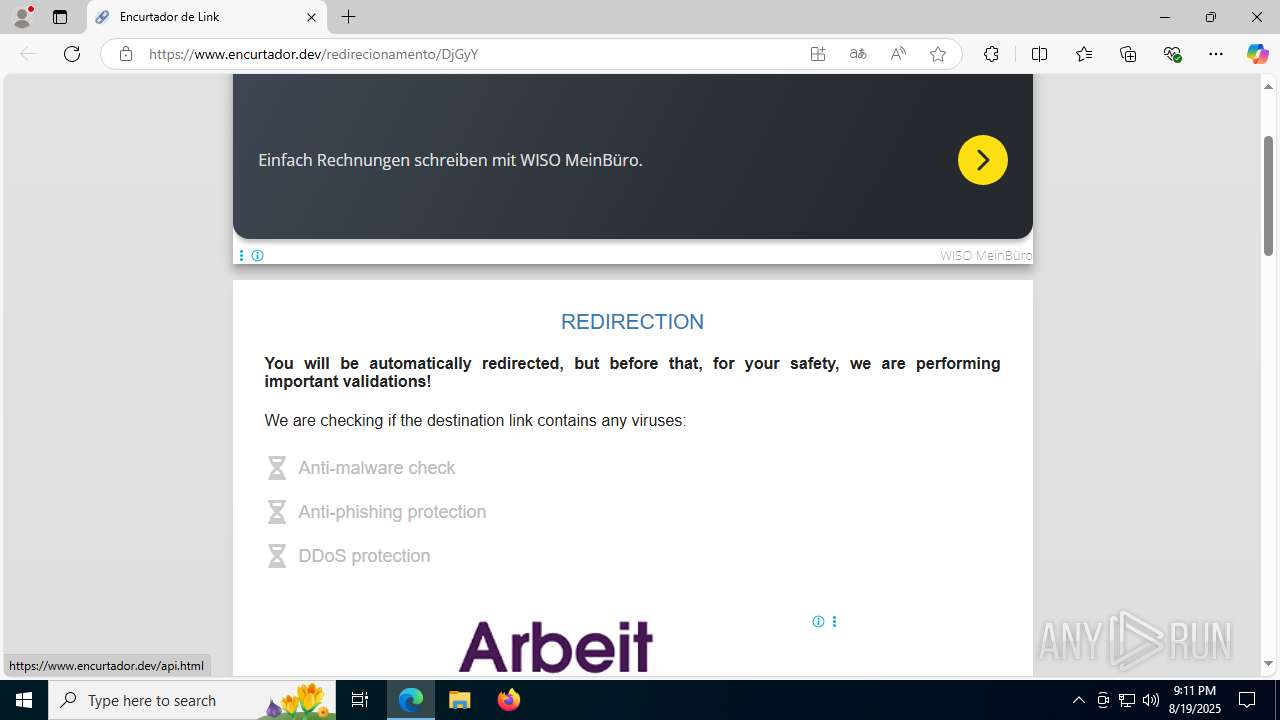Viewport: 1280px width, 720px height.
Task: Show hidden system tray icons
Action: click(1078, 700)
